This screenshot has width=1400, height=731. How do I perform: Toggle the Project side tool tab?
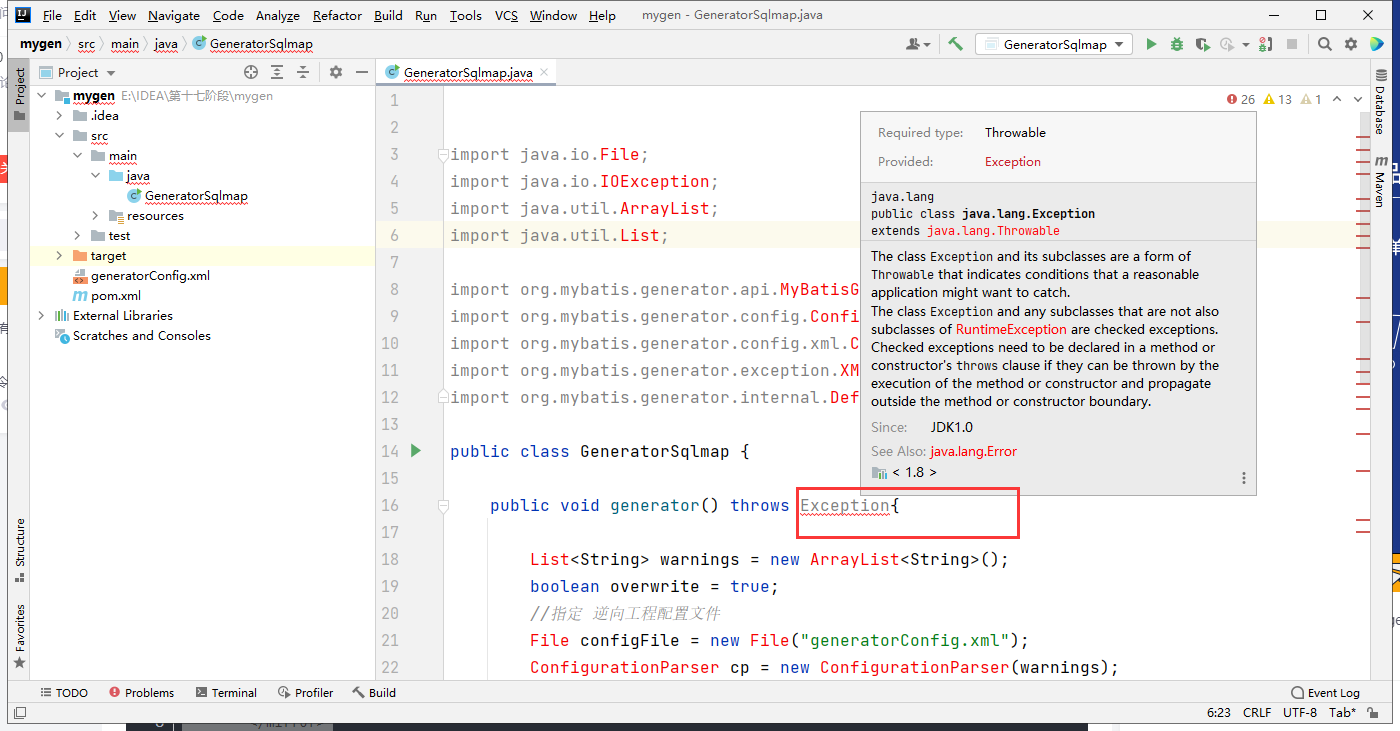tap(19, 94)
